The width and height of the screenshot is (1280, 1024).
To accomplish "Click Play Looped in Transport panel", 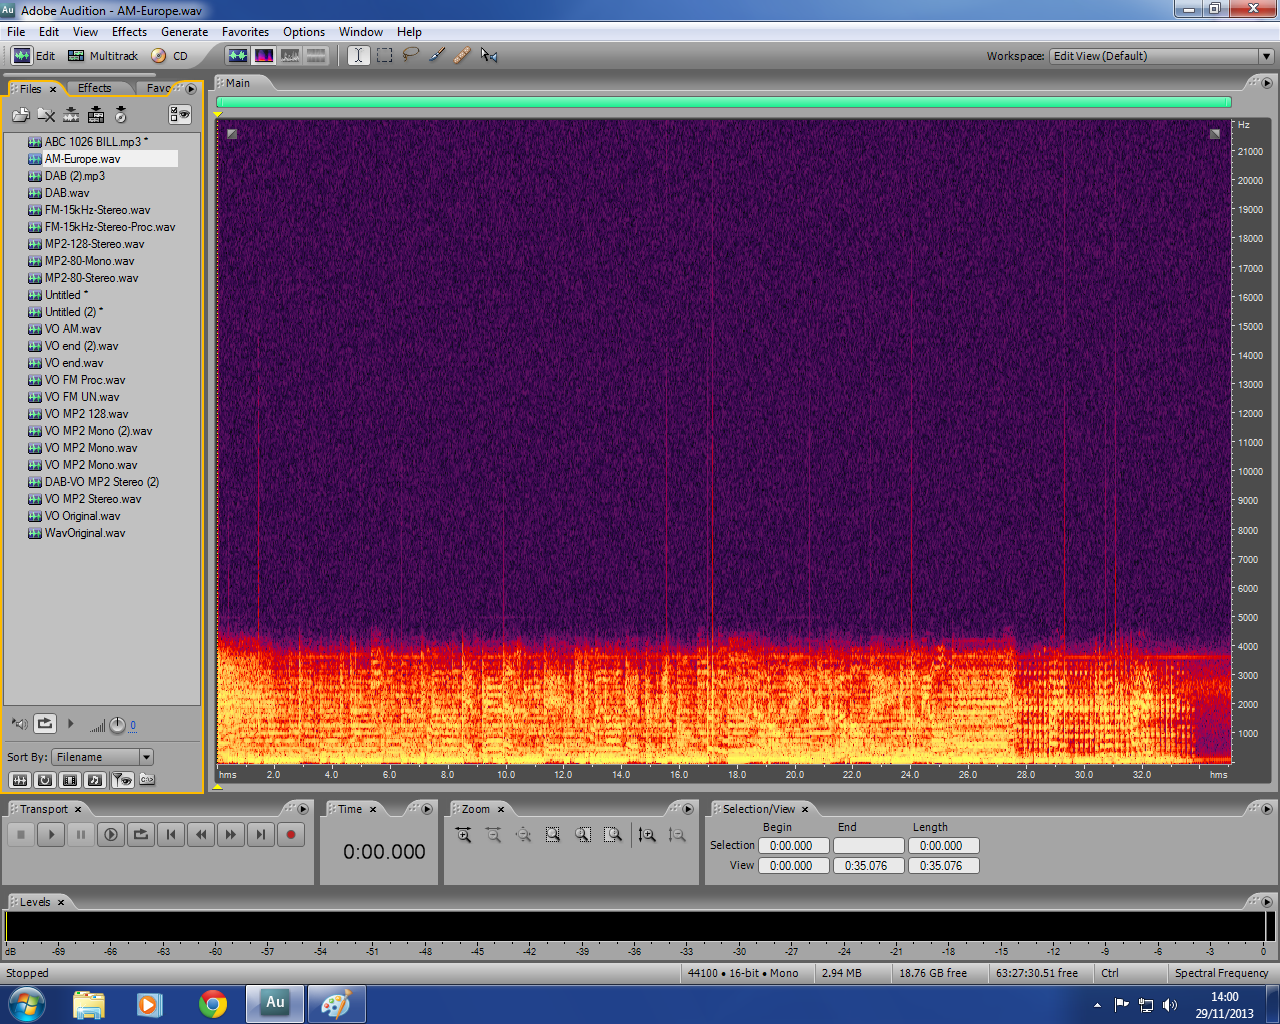I will 141,834.
